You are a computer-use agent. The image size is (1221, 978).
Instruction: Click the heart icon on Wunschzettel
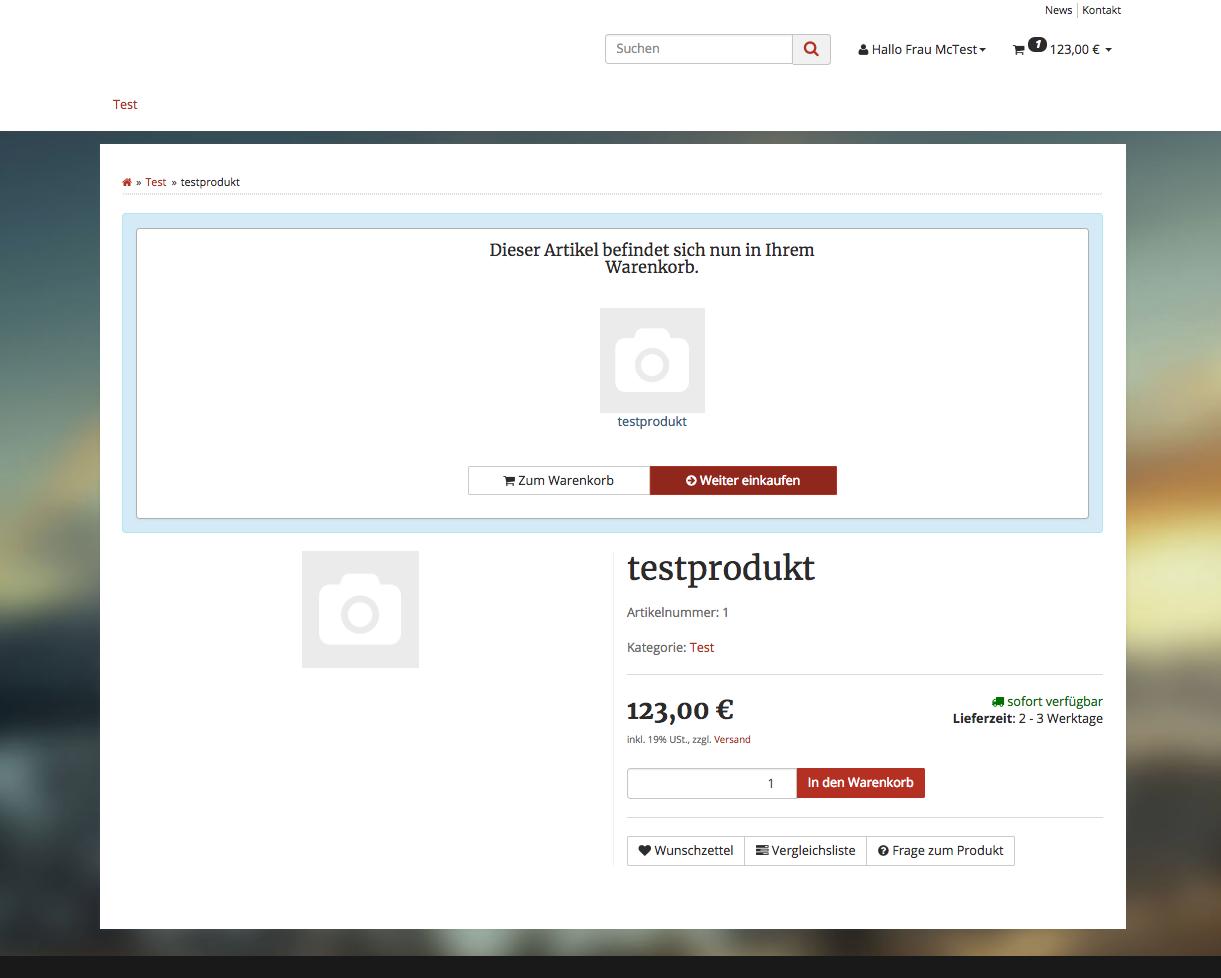coord(644,850)
